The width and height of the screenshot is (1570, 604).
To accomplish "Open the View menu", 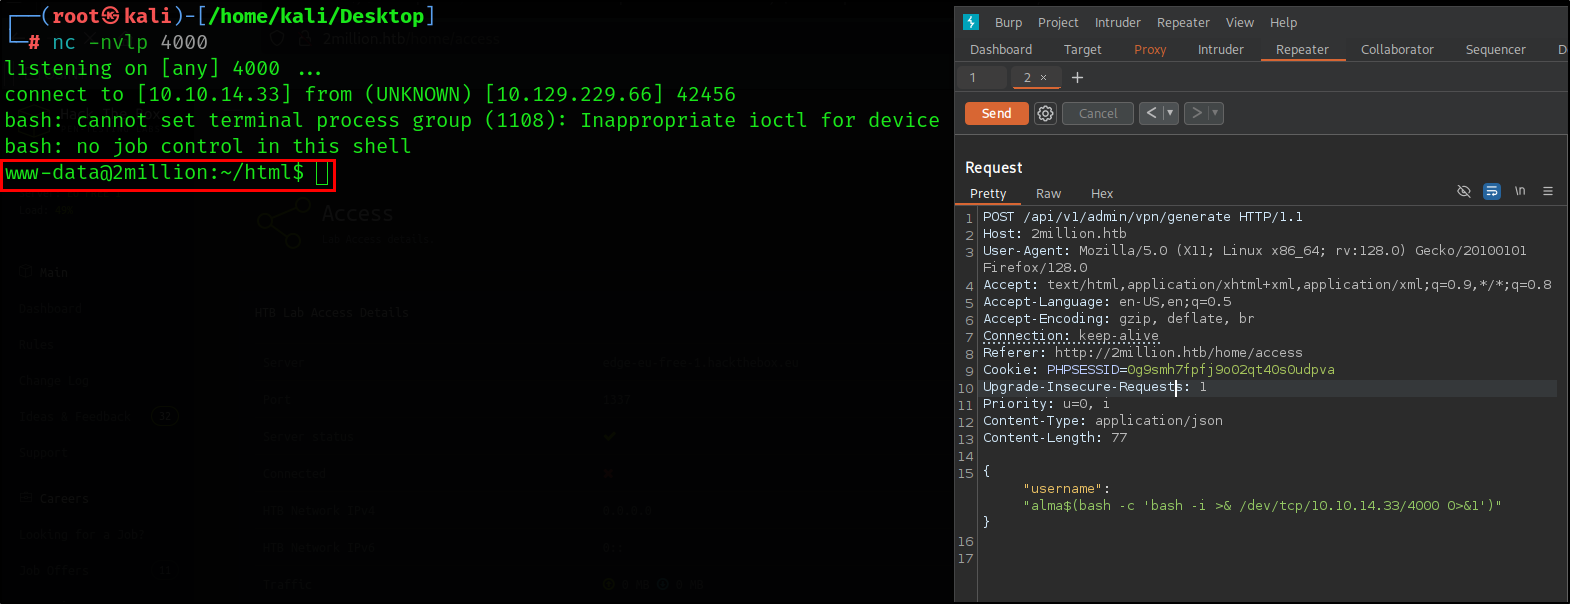I will click(x=1240, y=22).
